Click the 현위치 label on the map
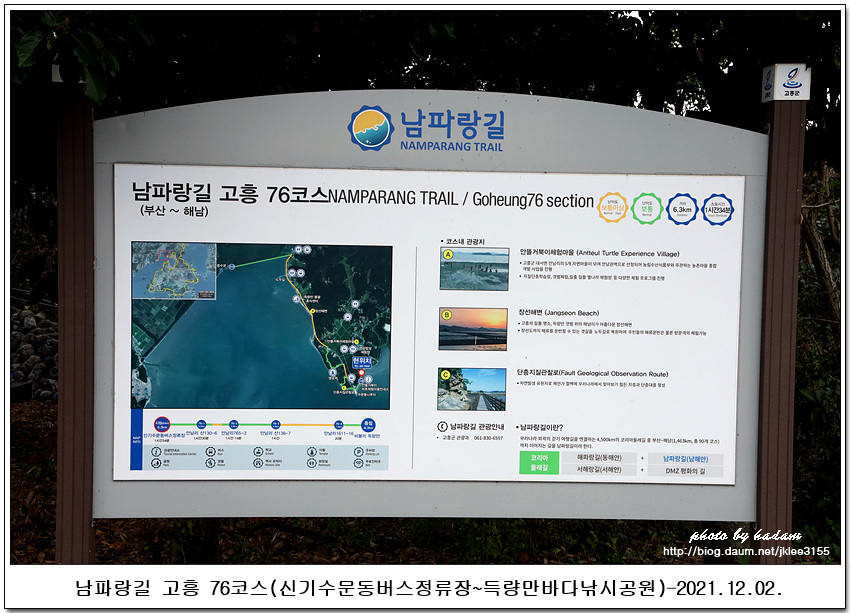The height and width of the screenshot is (613, 850). pos(362,361)
